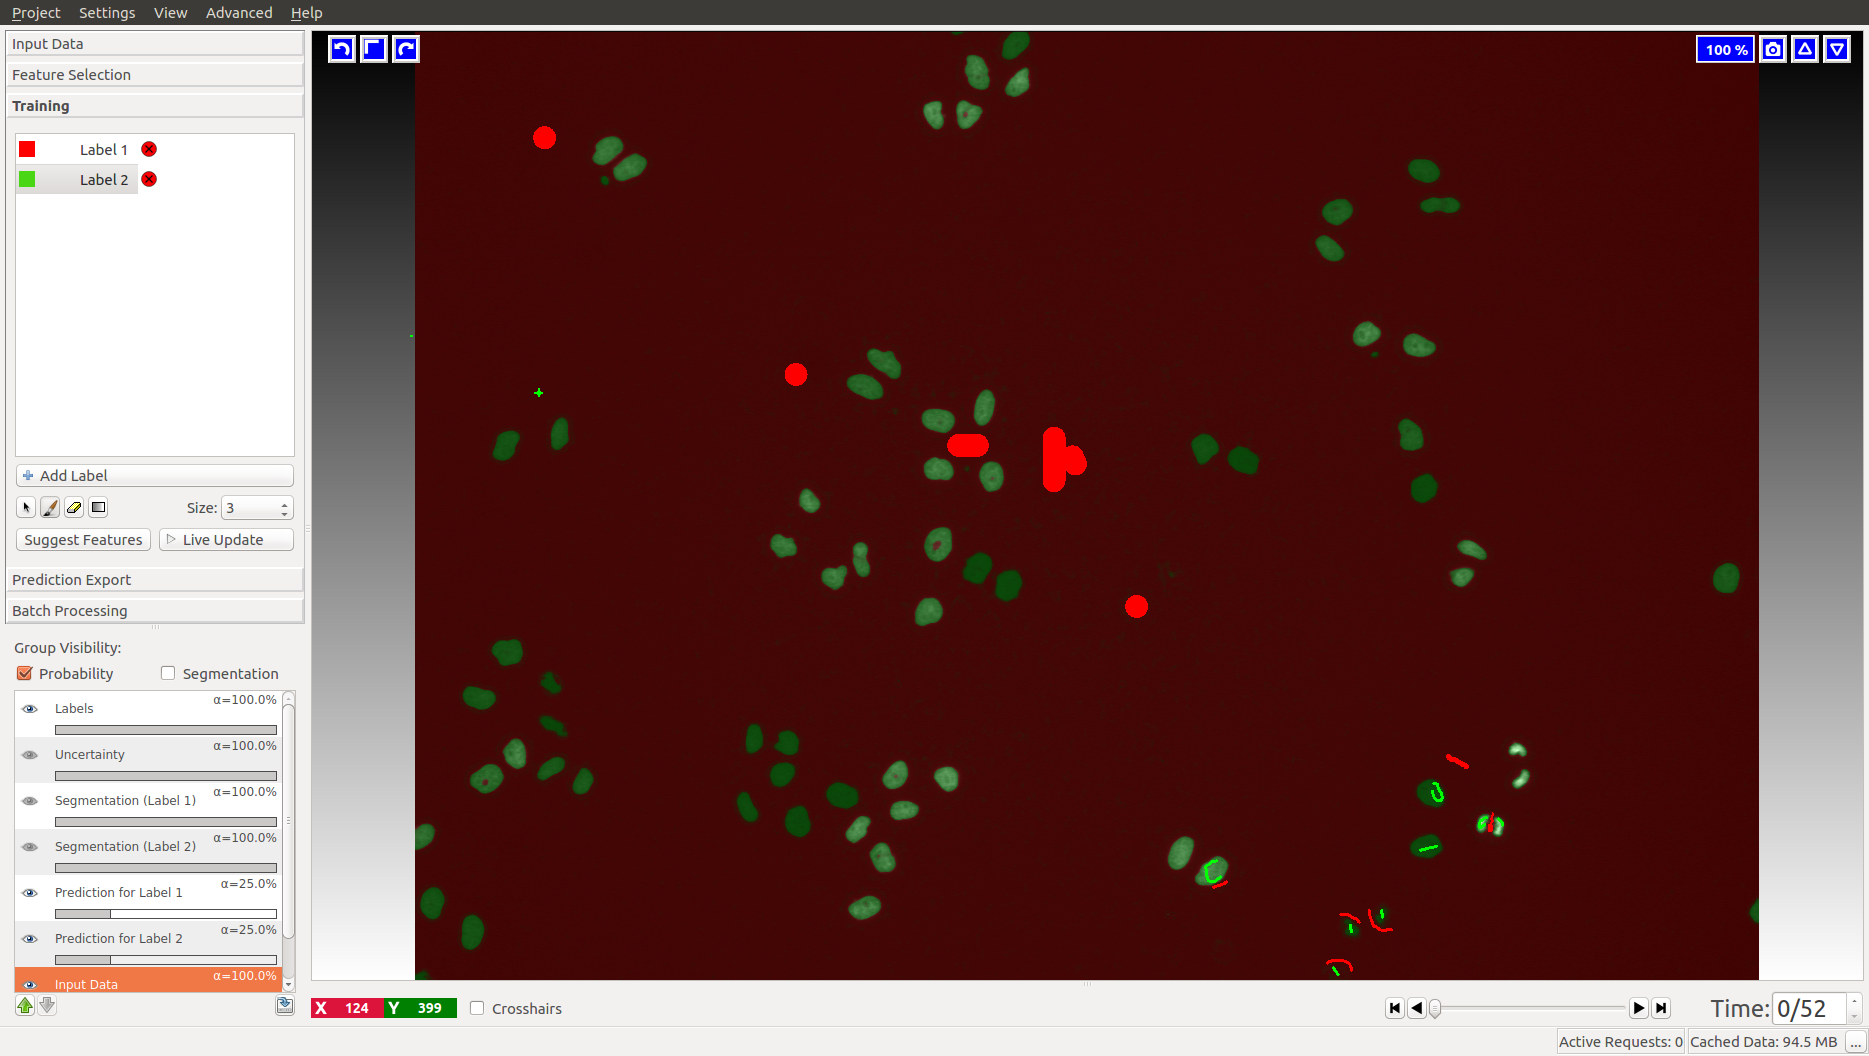Open the Project menu
The width and height of the screenshot is (1869, 1056).
pyautogui.click(x=36, y=13)
